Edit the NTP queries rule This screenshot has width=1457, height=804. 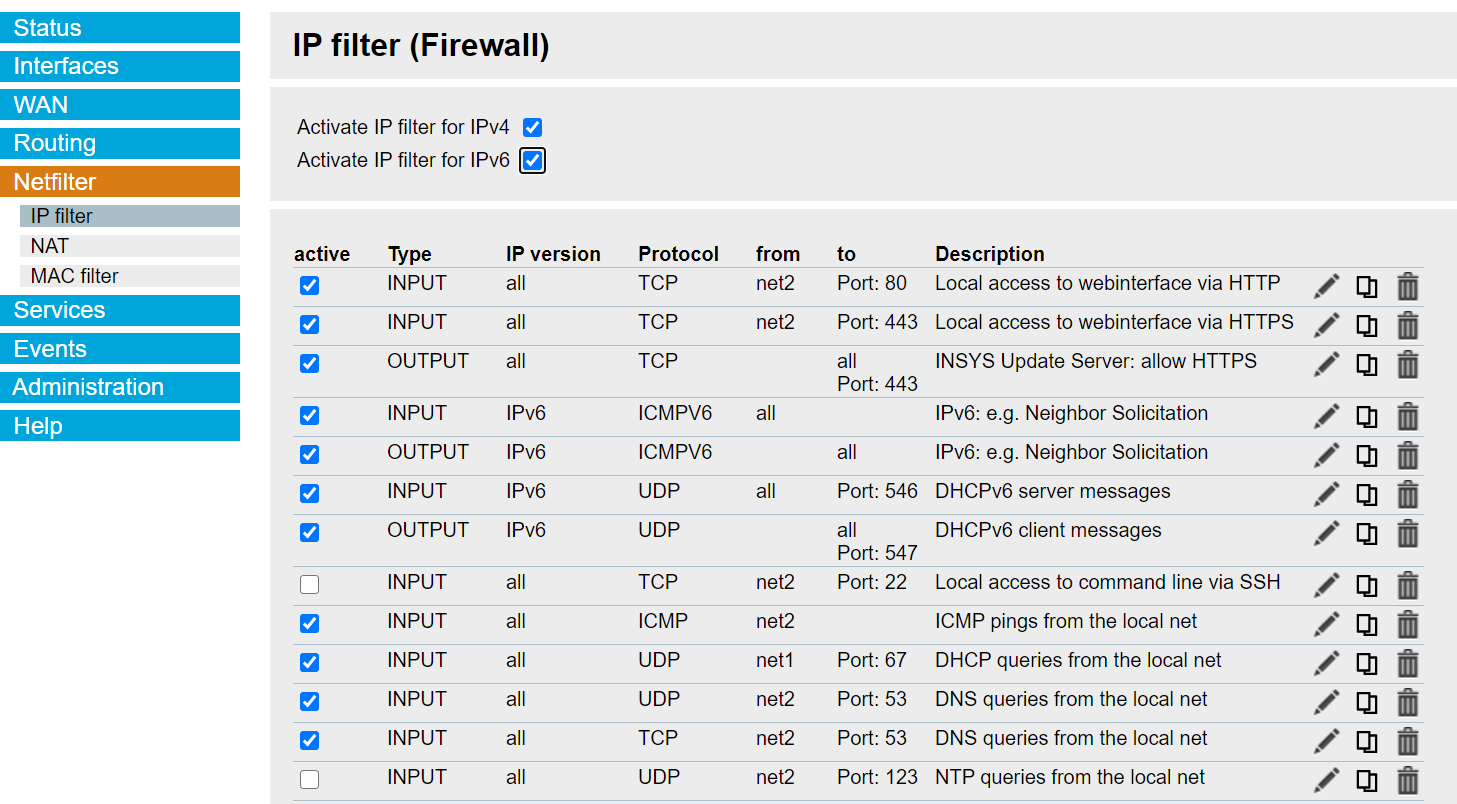click(1326, 780)
